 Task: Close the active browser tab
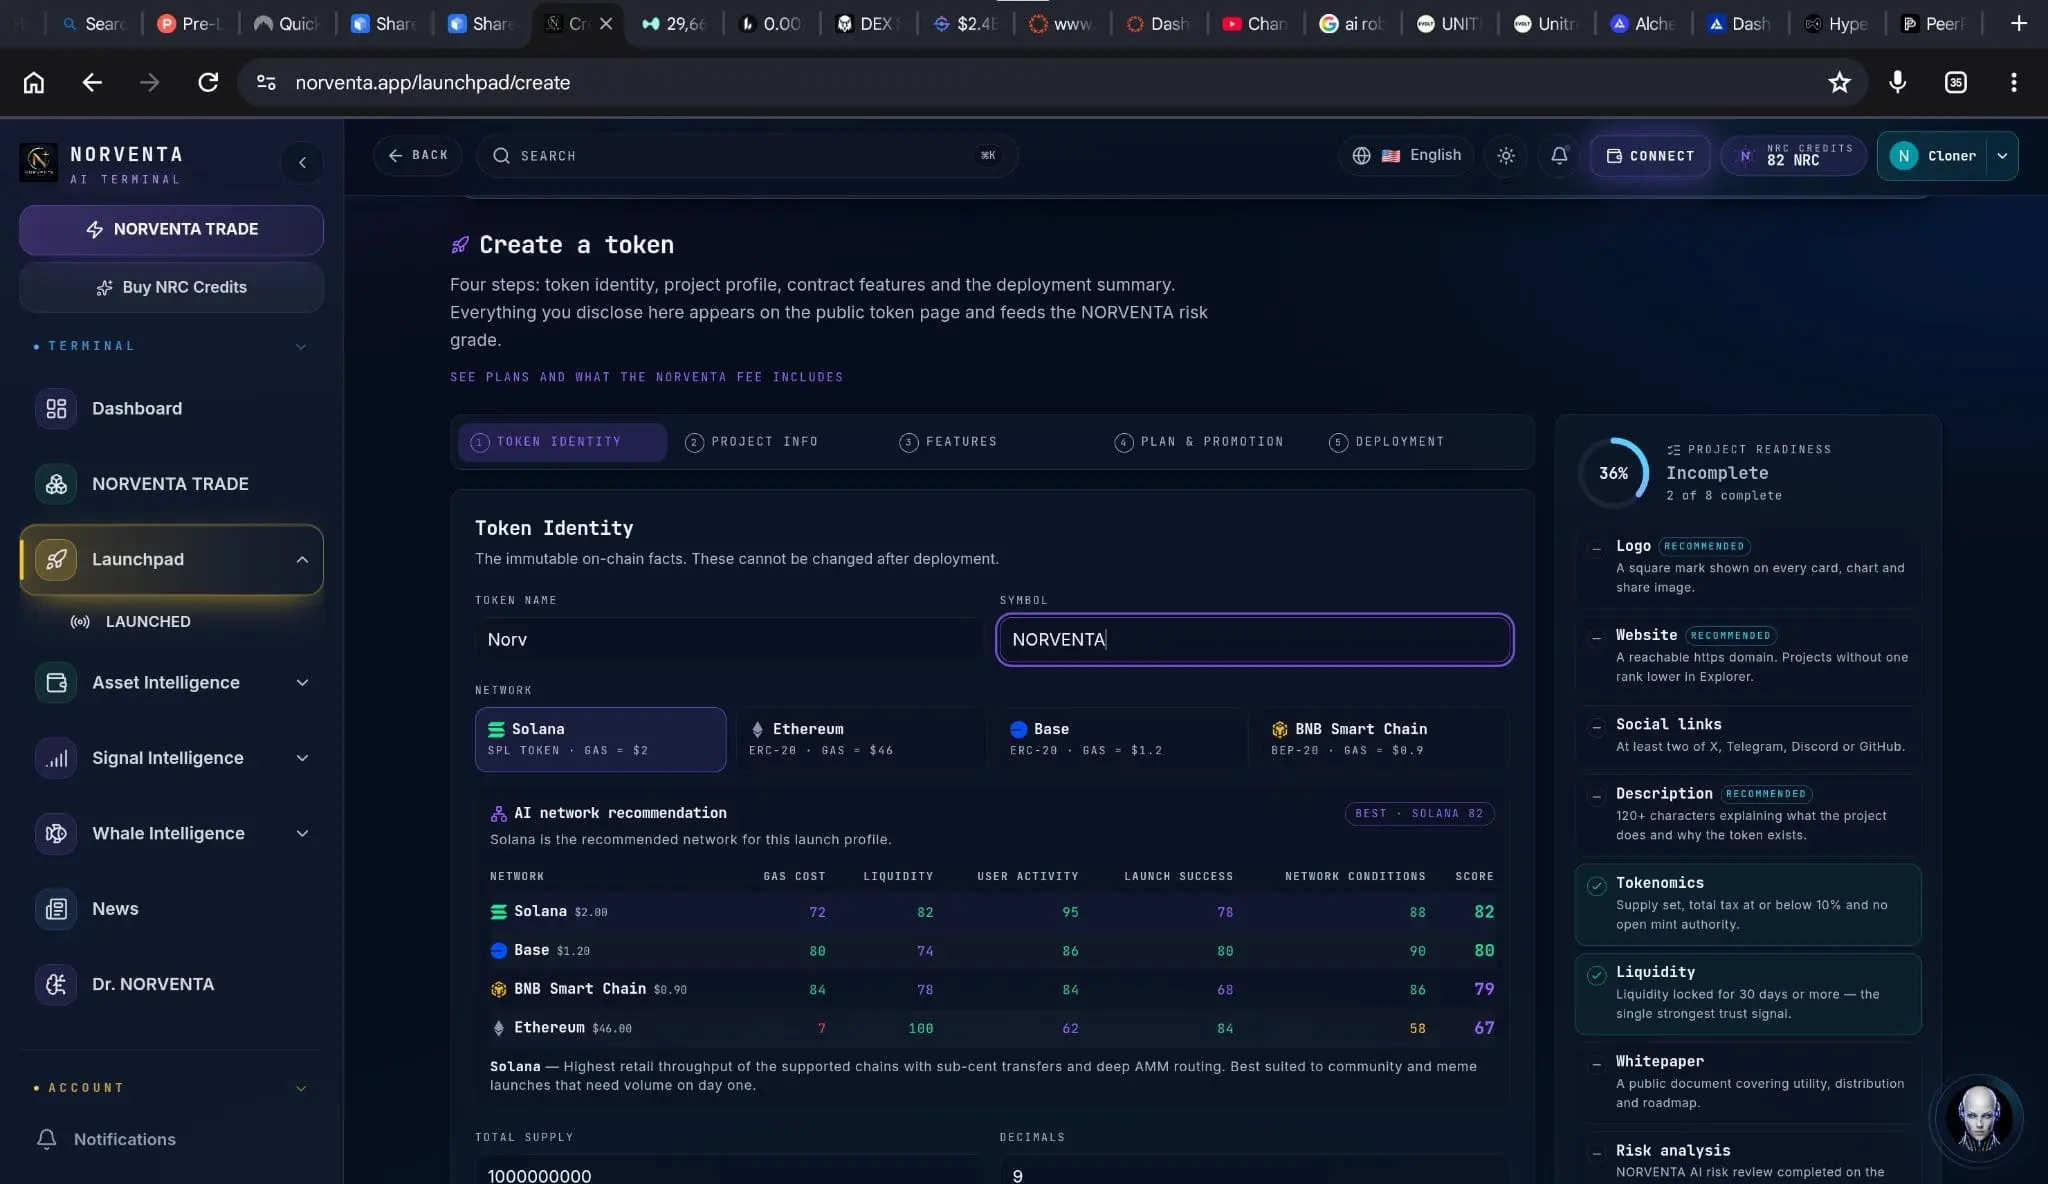coord(606,23)
